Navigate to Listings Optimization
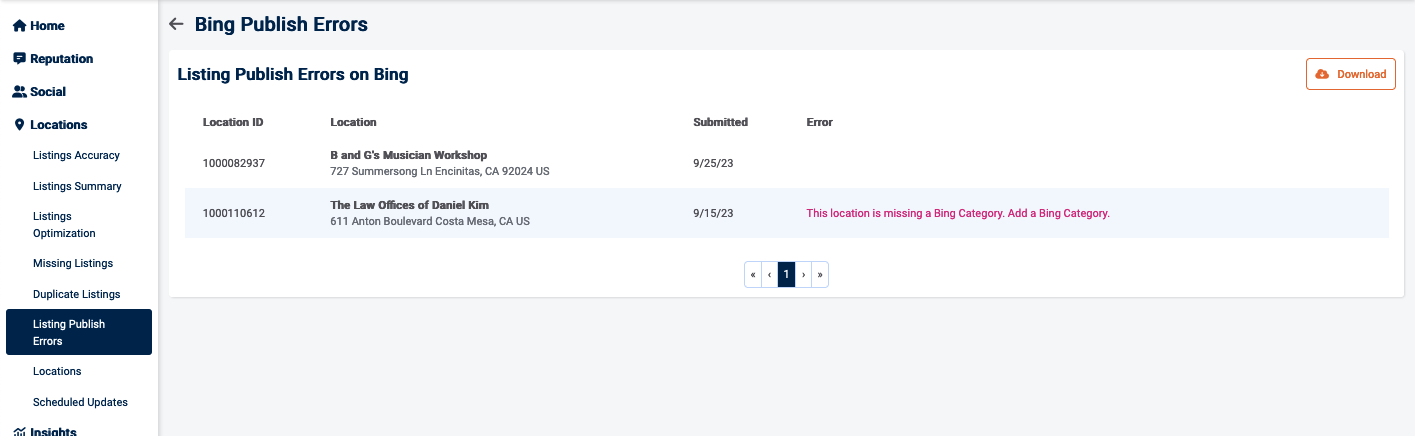1415x436 pixels. click(x=64, y=225)
